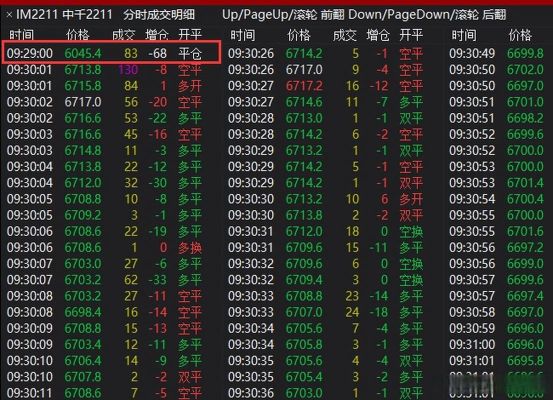Select price 6707.0
This screenshot has width=553, height=400.
(304, 312)
